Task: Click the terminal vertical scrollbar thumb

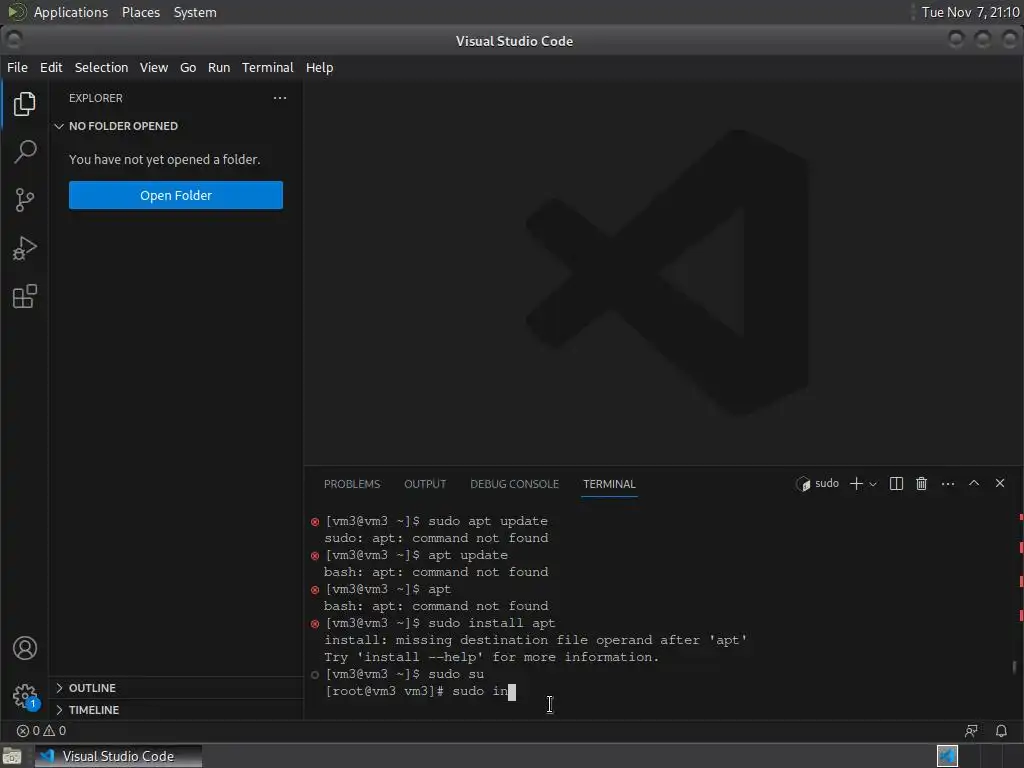Action: (1014, 667)
